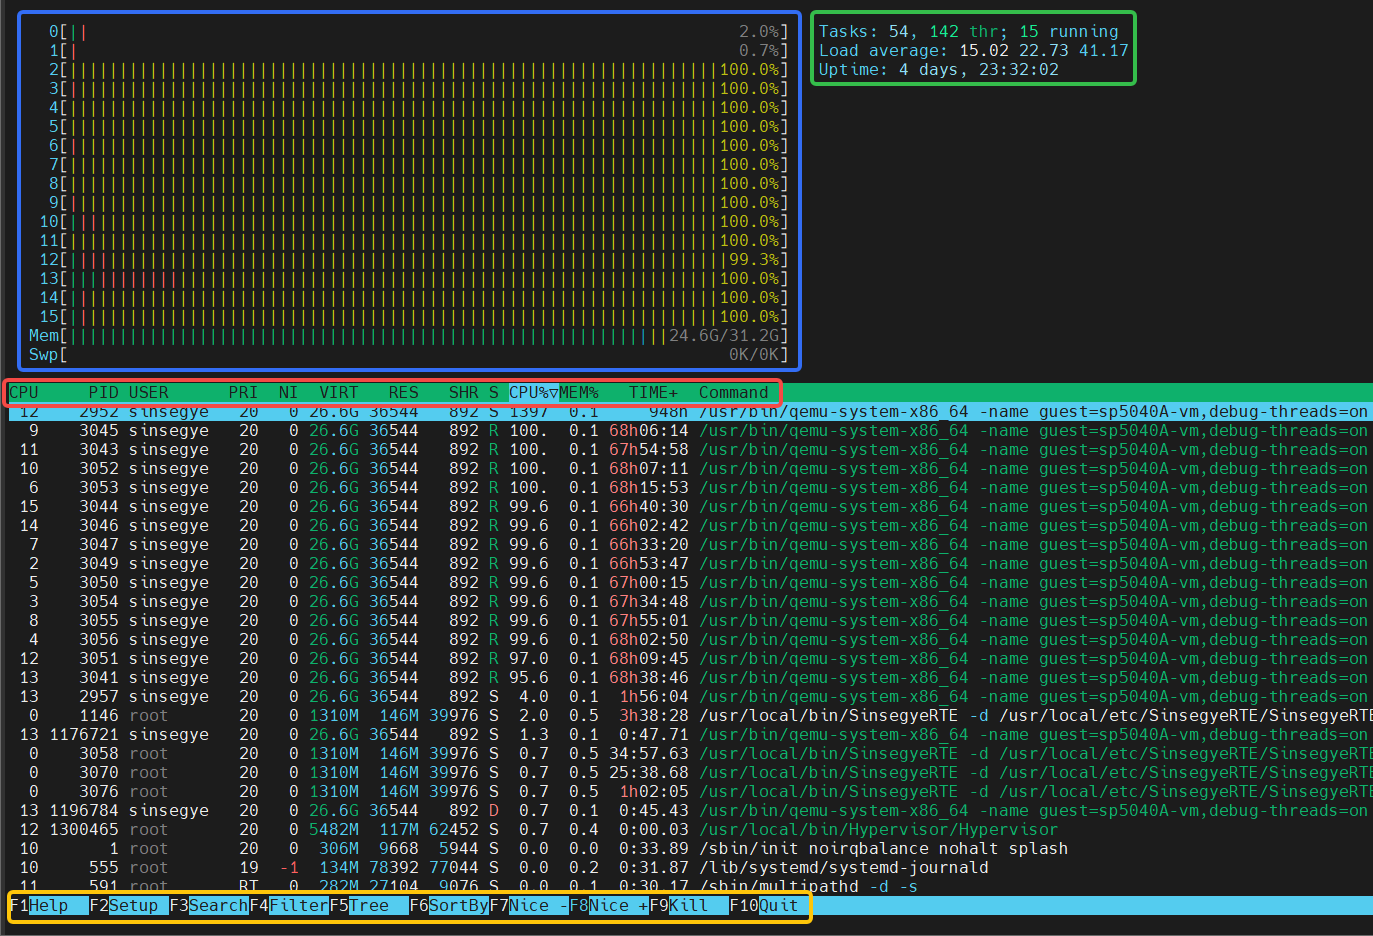Sort by the MEM% column header
The height and width of the screenshot is (936, 1373).
(x=579, y=393)
